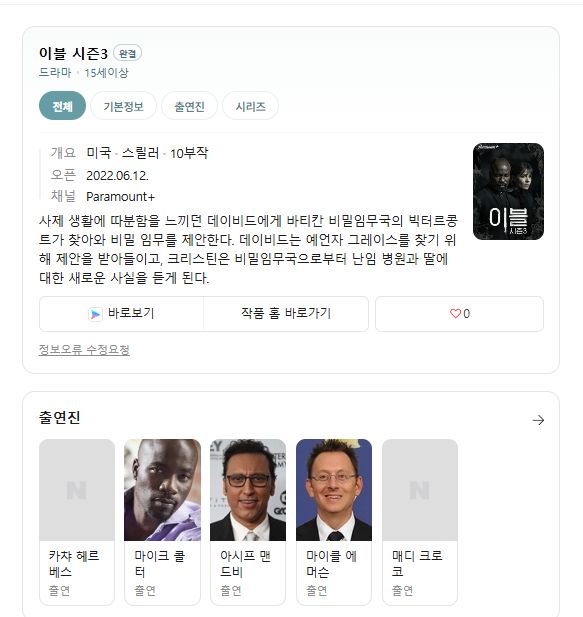Go to the 시리즈 tab
The width and height of the screenshot is (583, 617).
(251, 106)
